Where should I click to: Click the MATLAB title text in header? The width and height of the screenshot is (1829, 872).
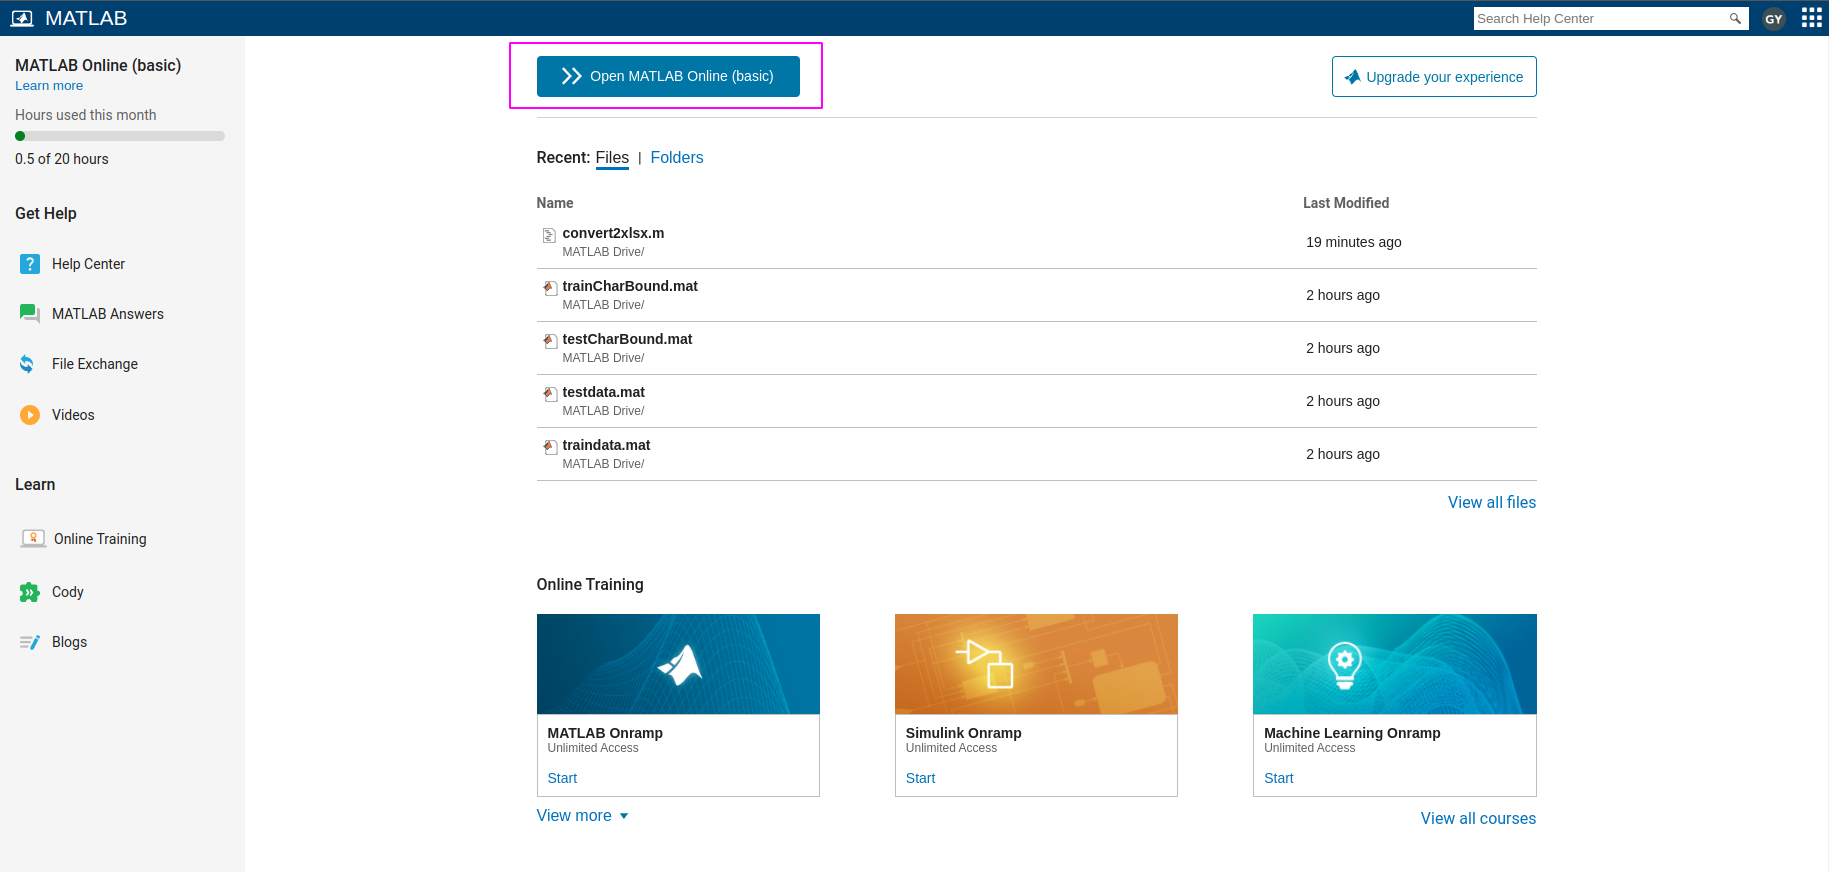tap(86, 18)
